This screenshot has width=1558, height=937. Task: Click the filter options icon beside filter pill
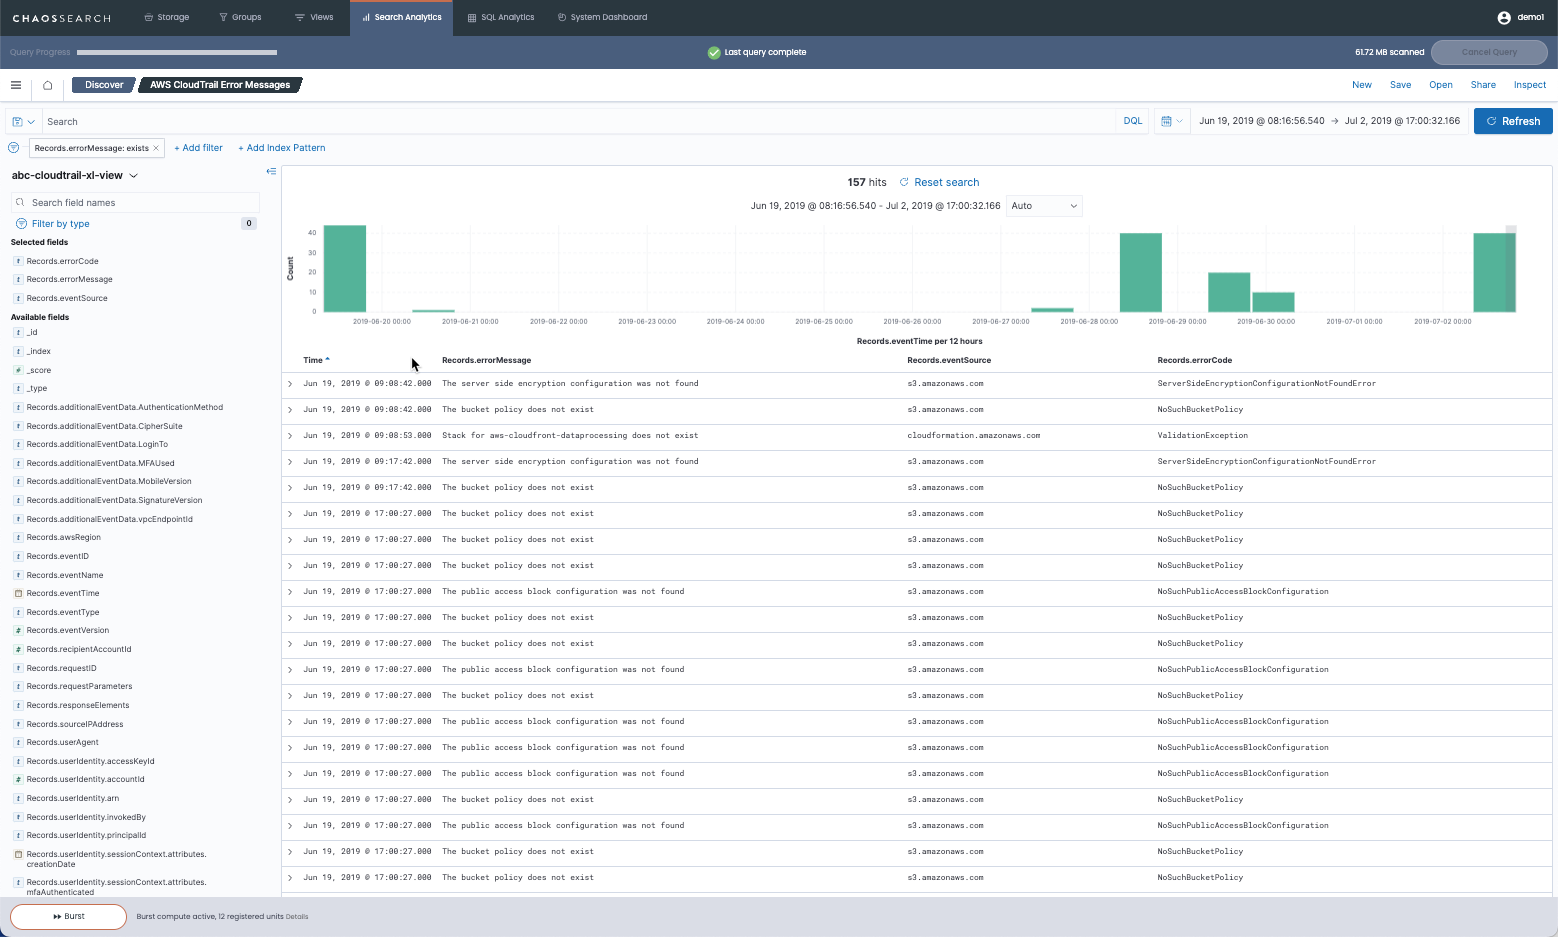pos(14,148)
